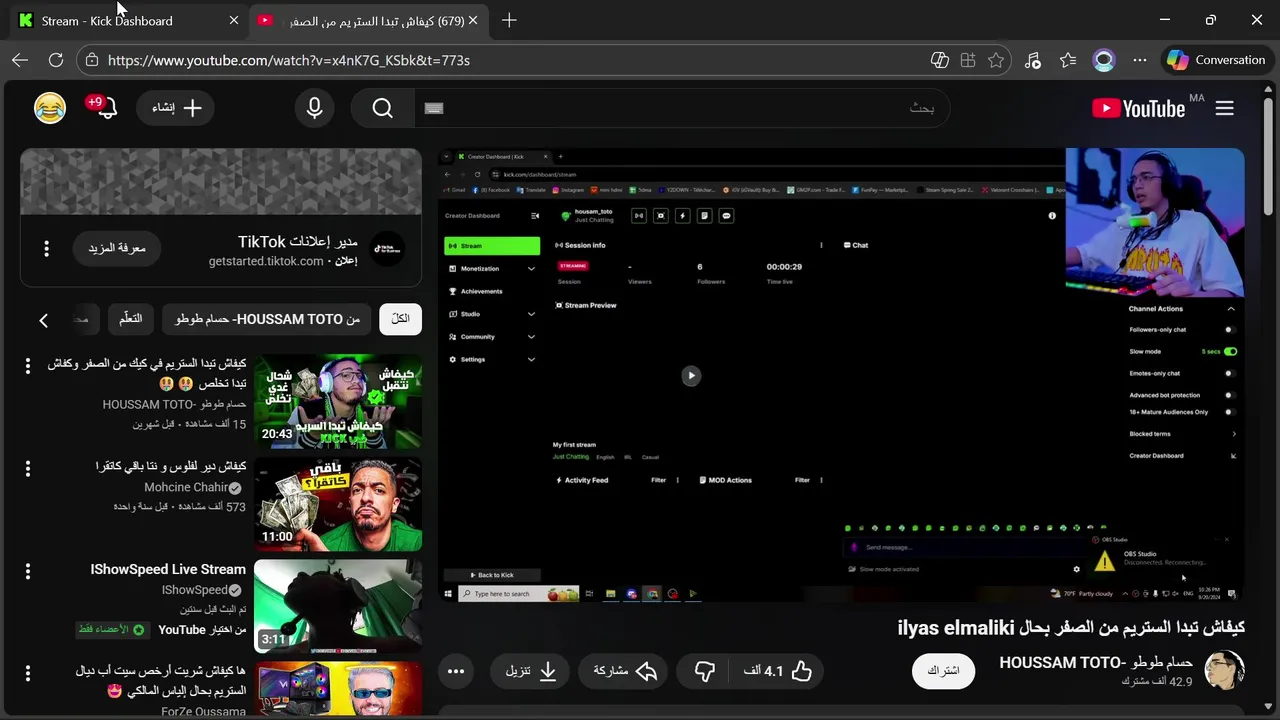
Task: Click معرفة المزيد on TikTok ad
Action: (117, 248)
